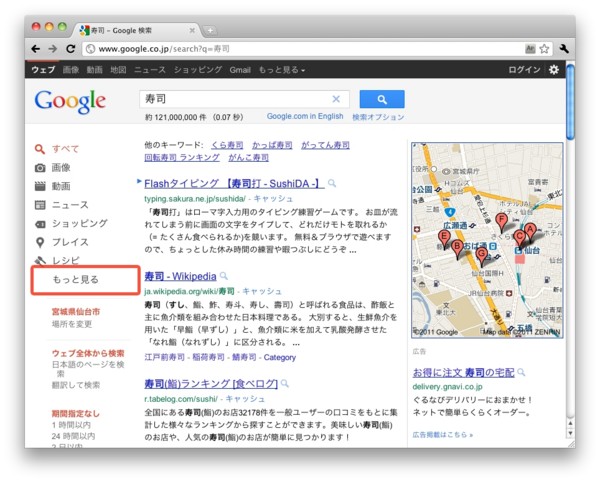
Task: Open Gmail in top black bar
Action: [240, 70]
